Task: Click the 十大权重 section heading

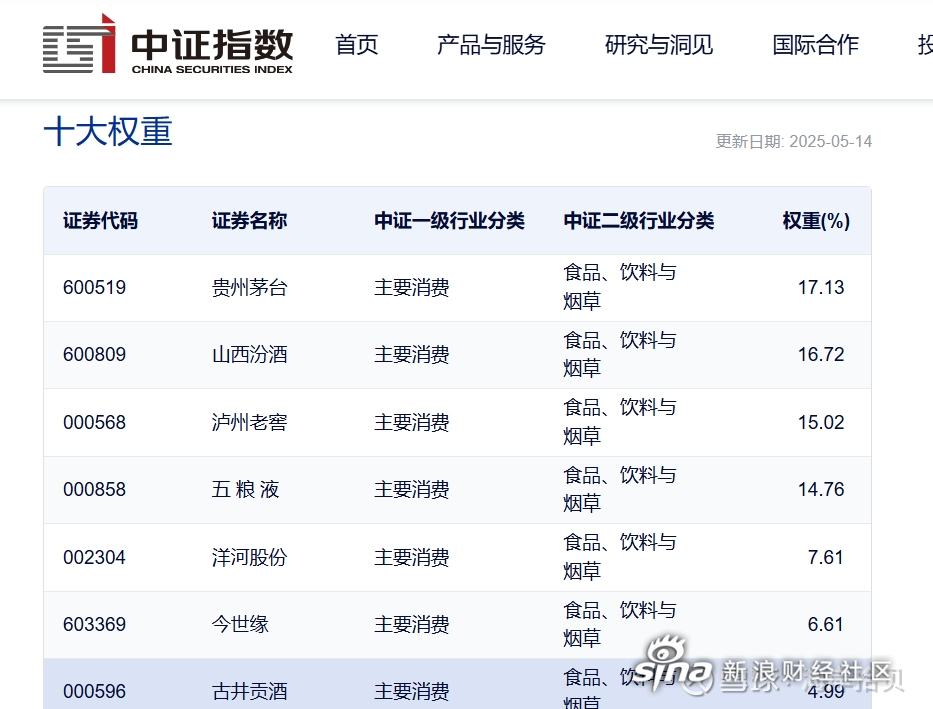Action: (x=108, y=131)
